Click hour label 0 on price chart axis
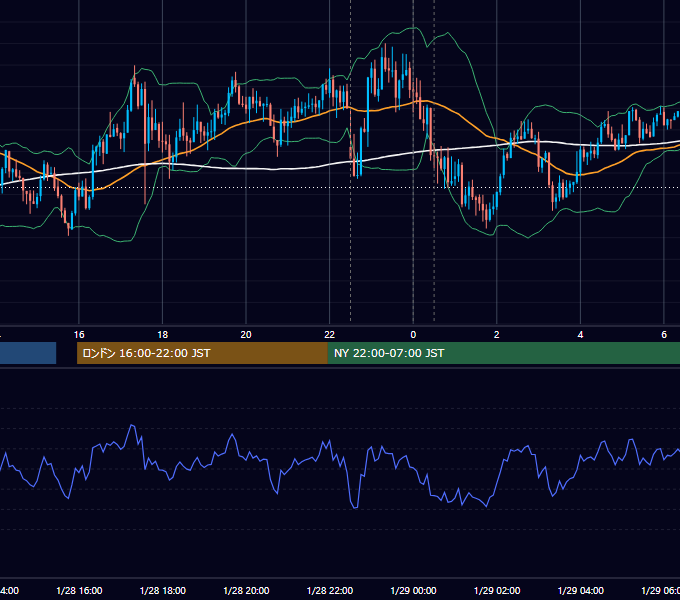 (413, 335)
